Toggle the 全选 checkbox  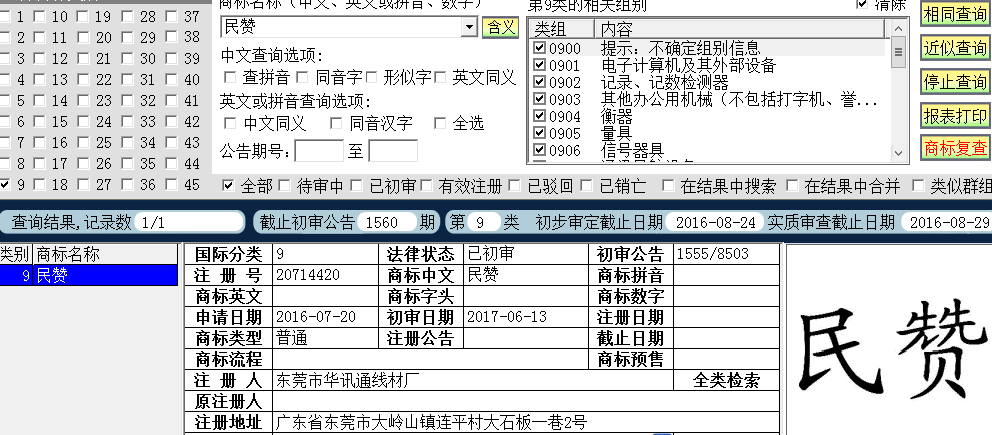[440, 123]
